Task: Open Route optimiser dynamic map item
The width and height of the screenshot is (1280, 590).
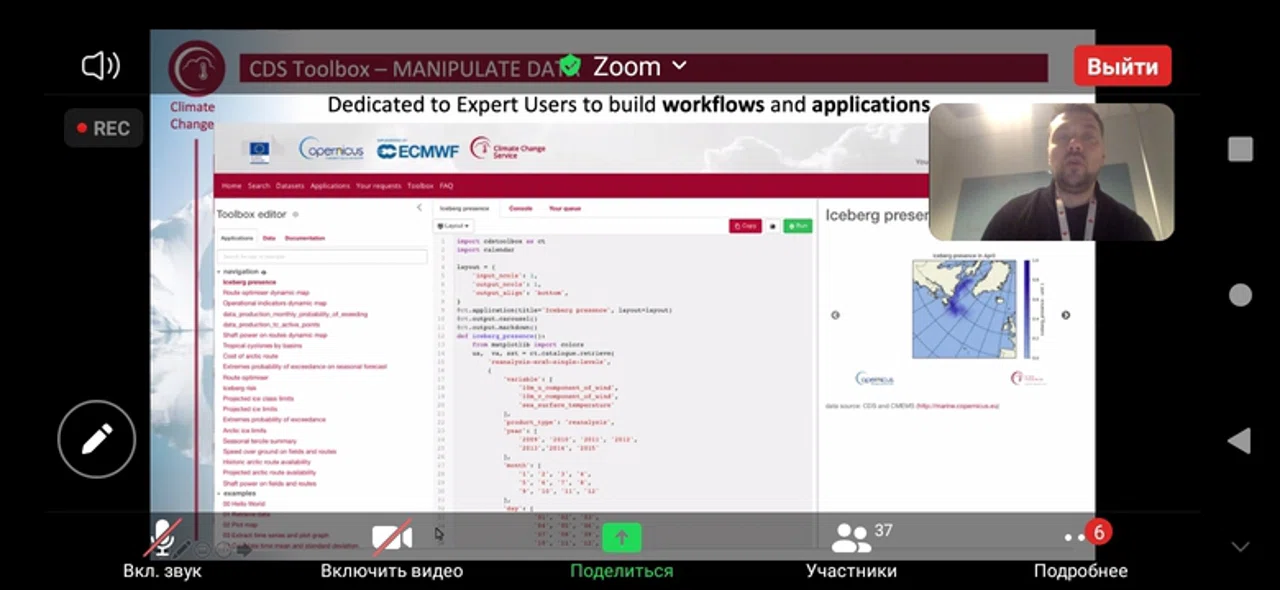Action: click(x=266, y=293)
